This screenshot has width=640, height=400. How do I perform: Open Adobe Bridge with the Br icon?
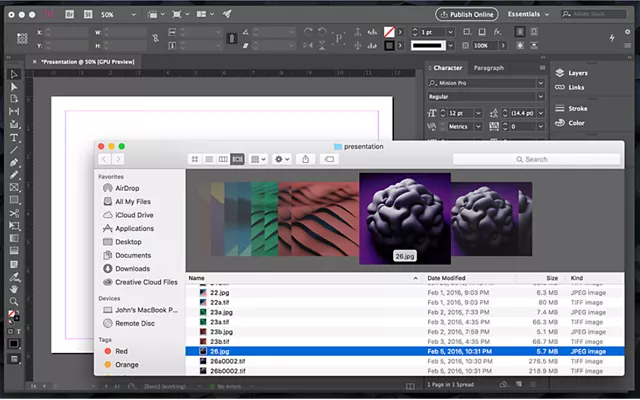pos(69,16)
